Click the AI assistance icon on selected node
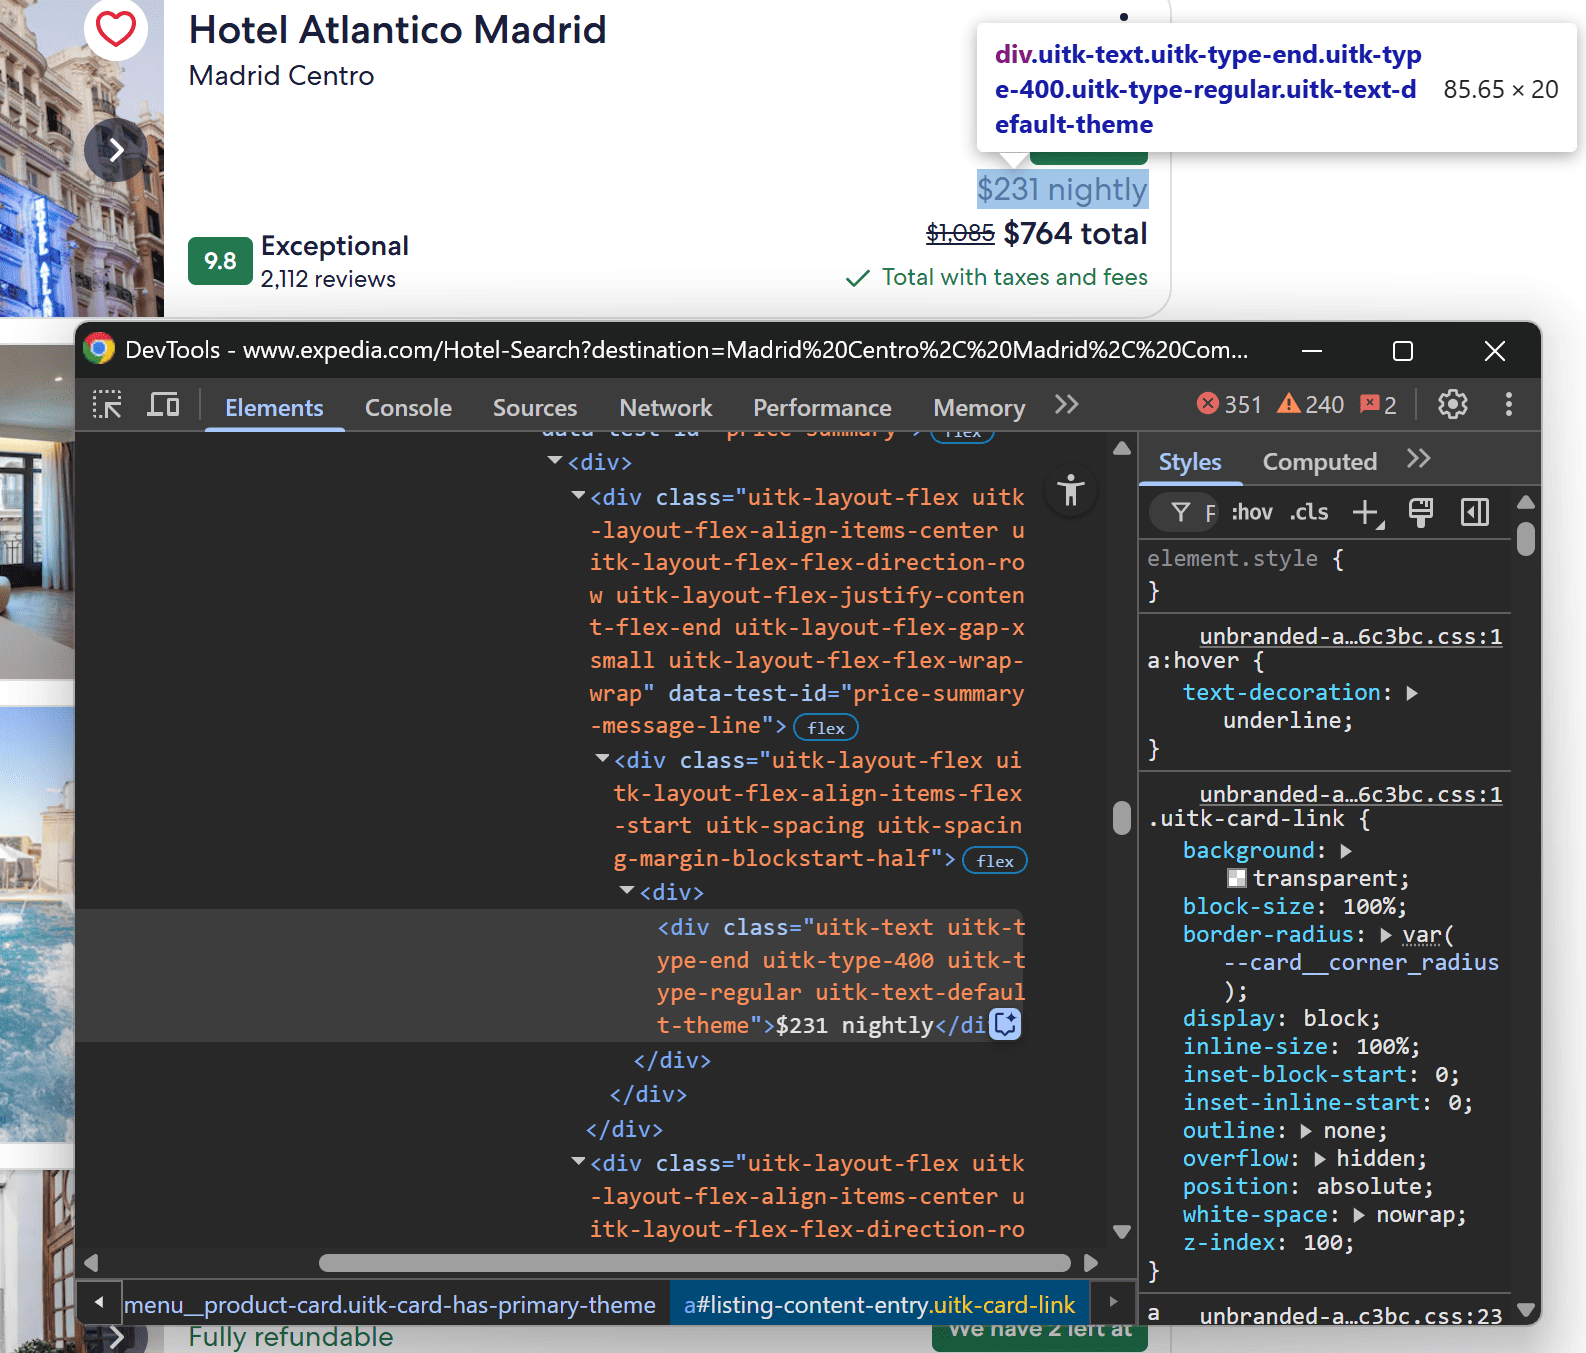This screenshot has height=1353, width=1586. (x=1005, y=1024)
